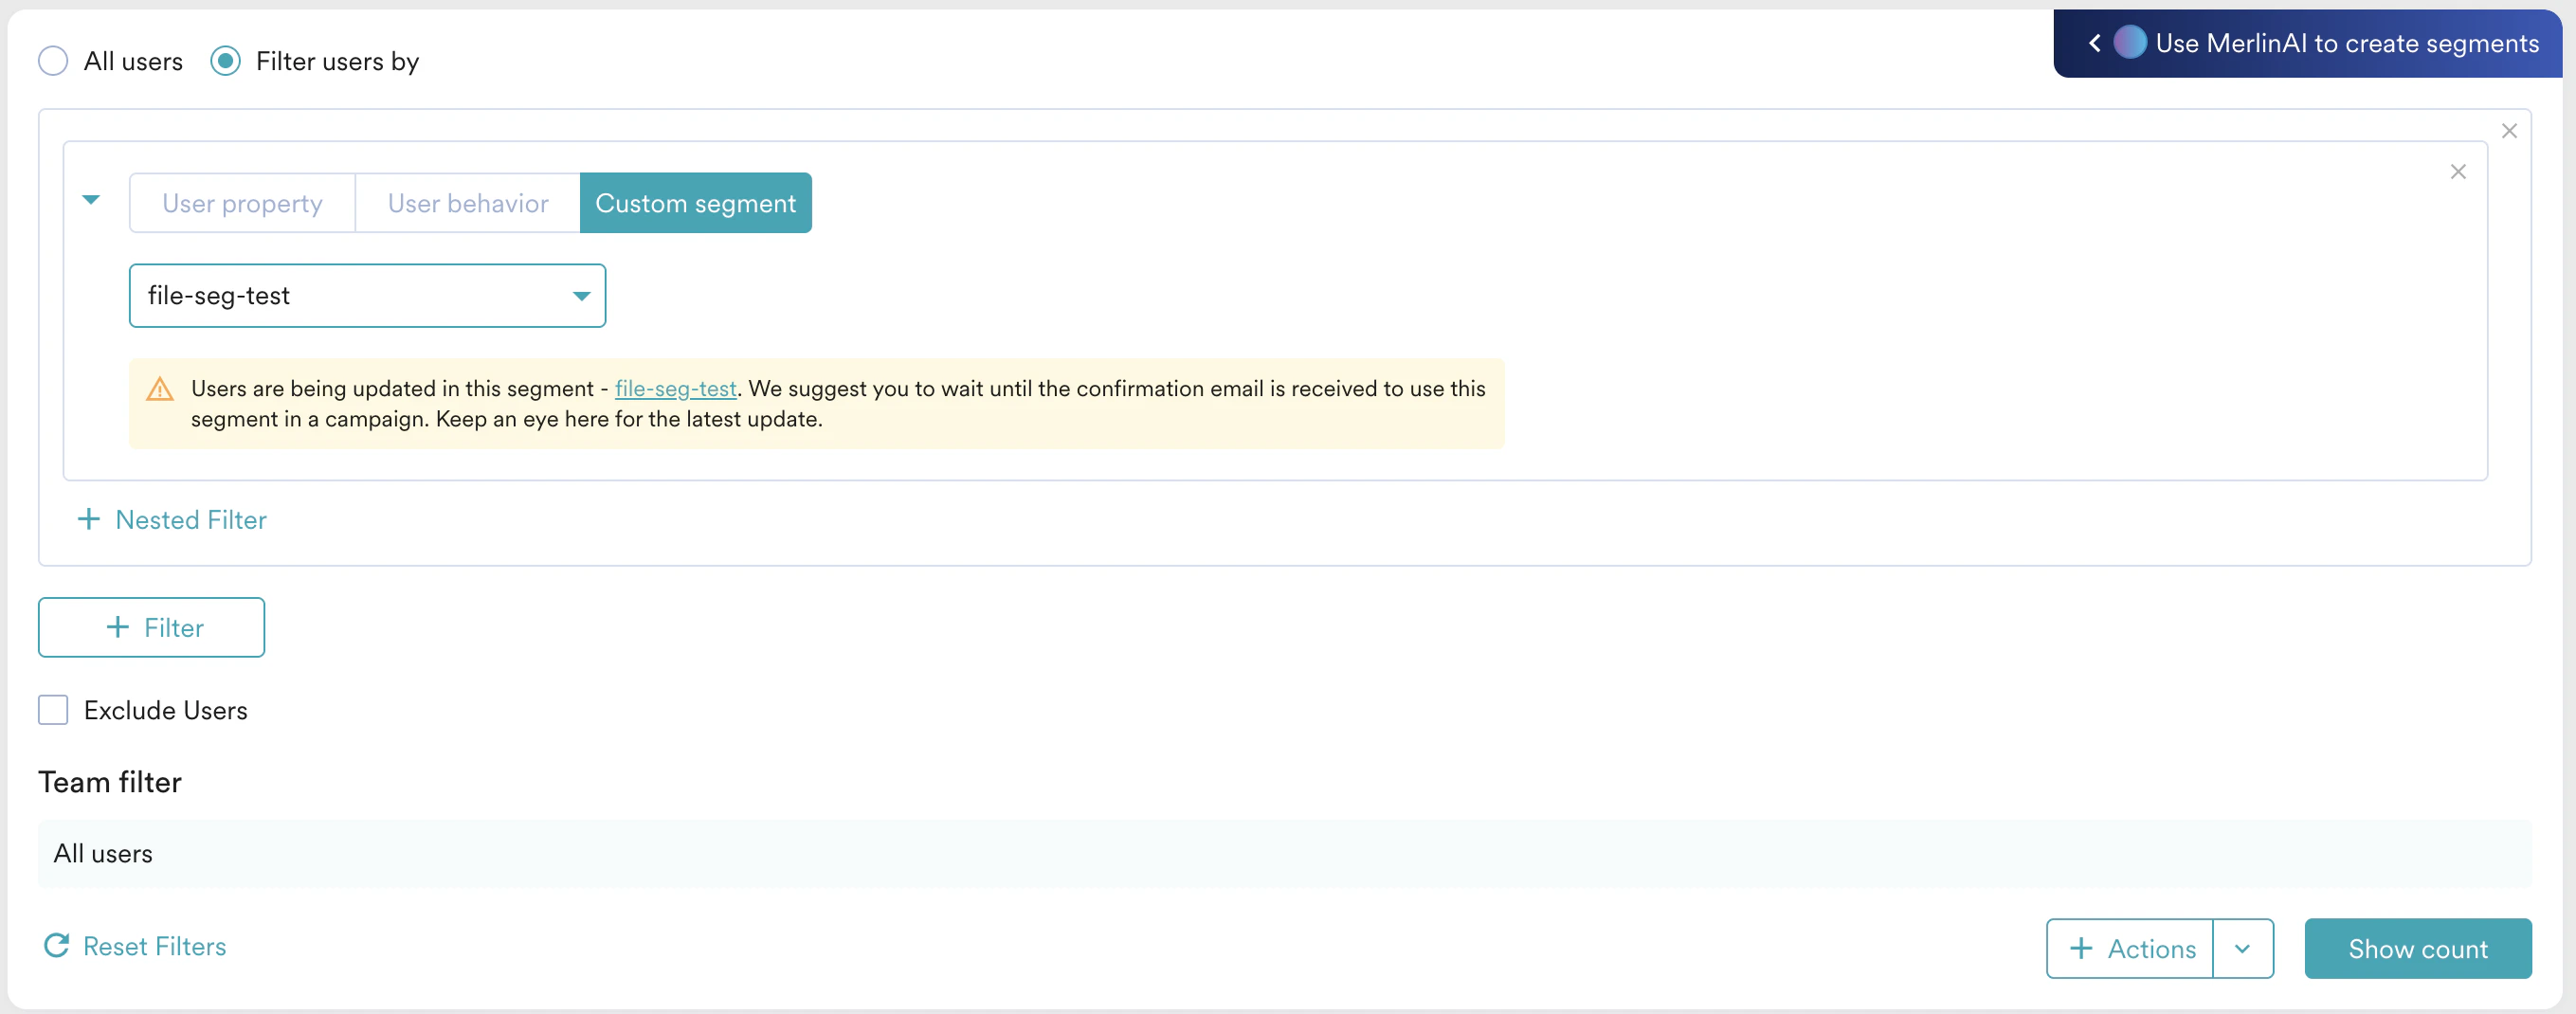Click the refresh icon beside Reset Filters
Screen dimensions: 2576x1014
pos(56,945)
